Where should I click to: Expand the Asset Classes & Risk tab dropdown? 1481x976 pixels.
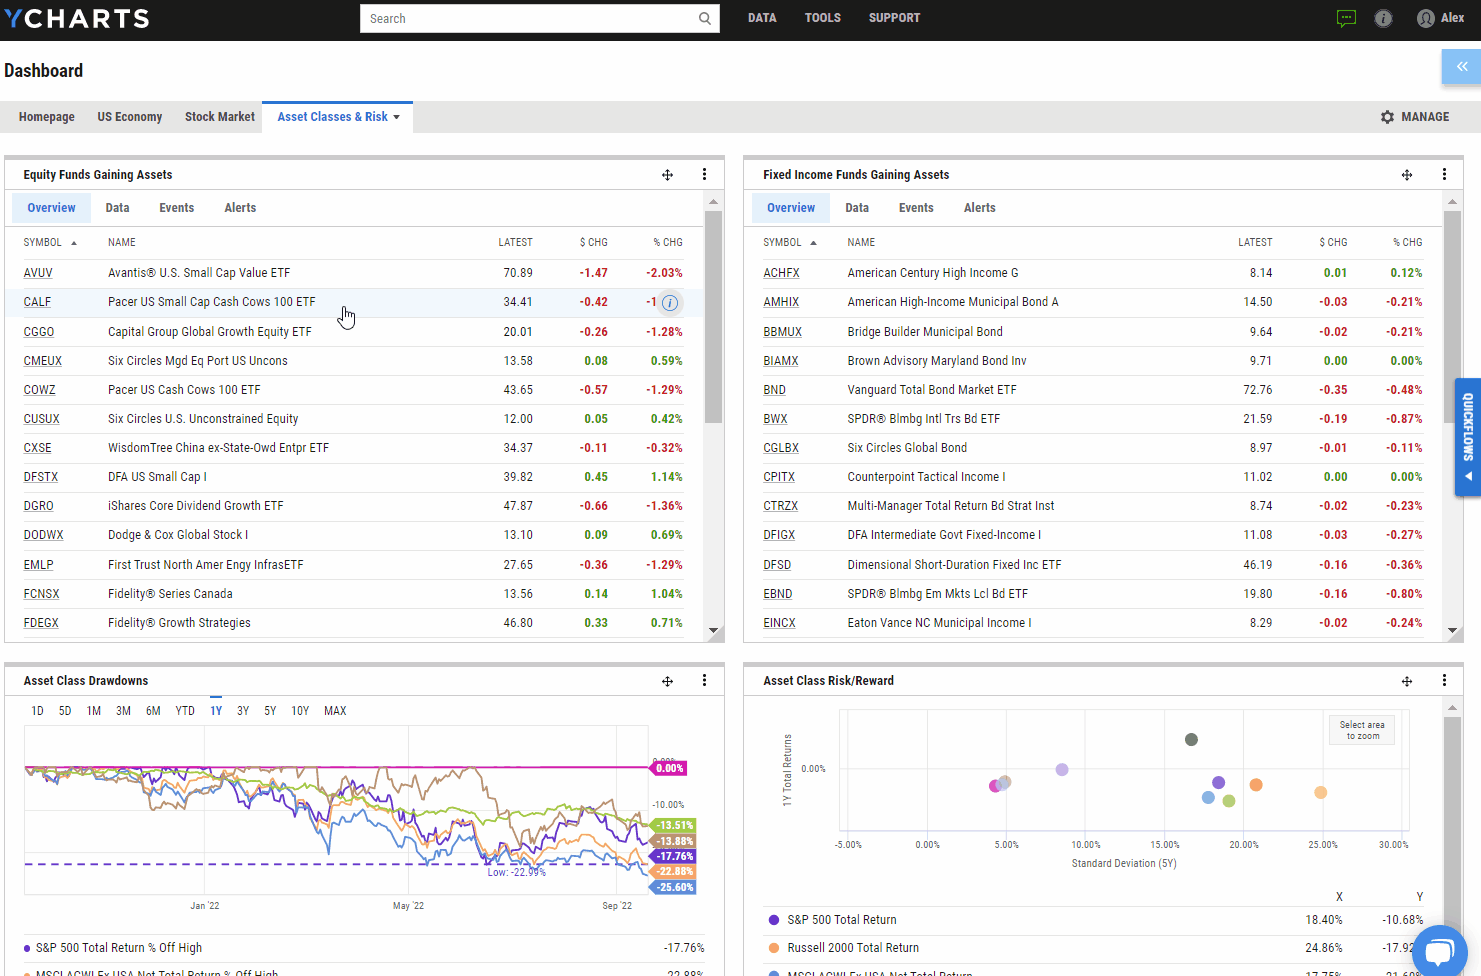click(398, 116)
